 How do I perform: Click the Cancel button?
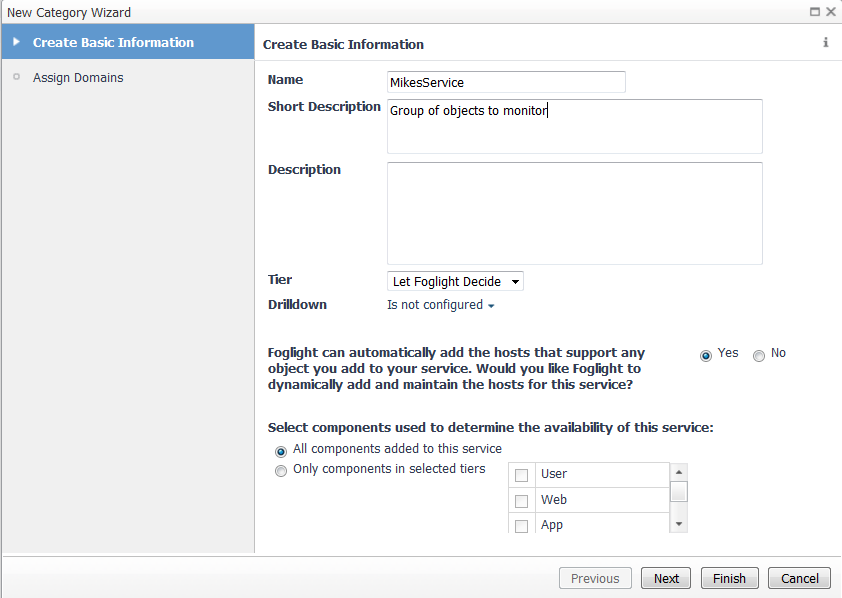pyautogui.click(x=800, y=578)
